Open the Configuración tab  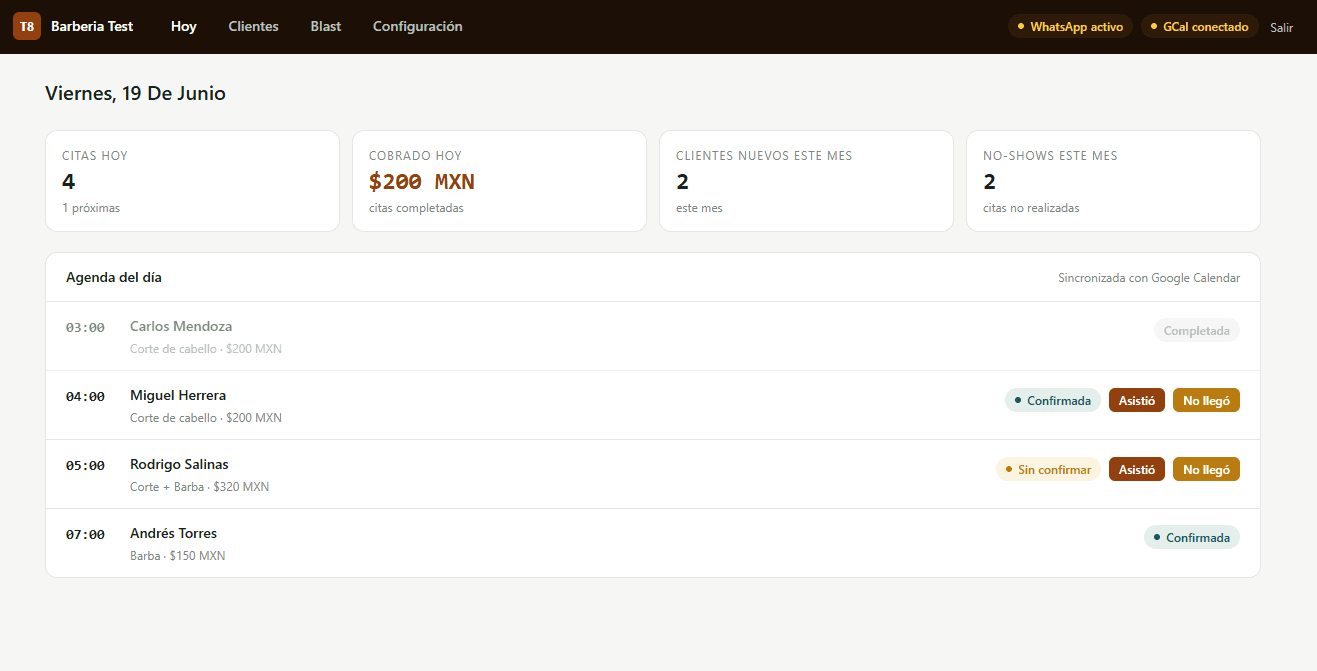tap(418, 27)
